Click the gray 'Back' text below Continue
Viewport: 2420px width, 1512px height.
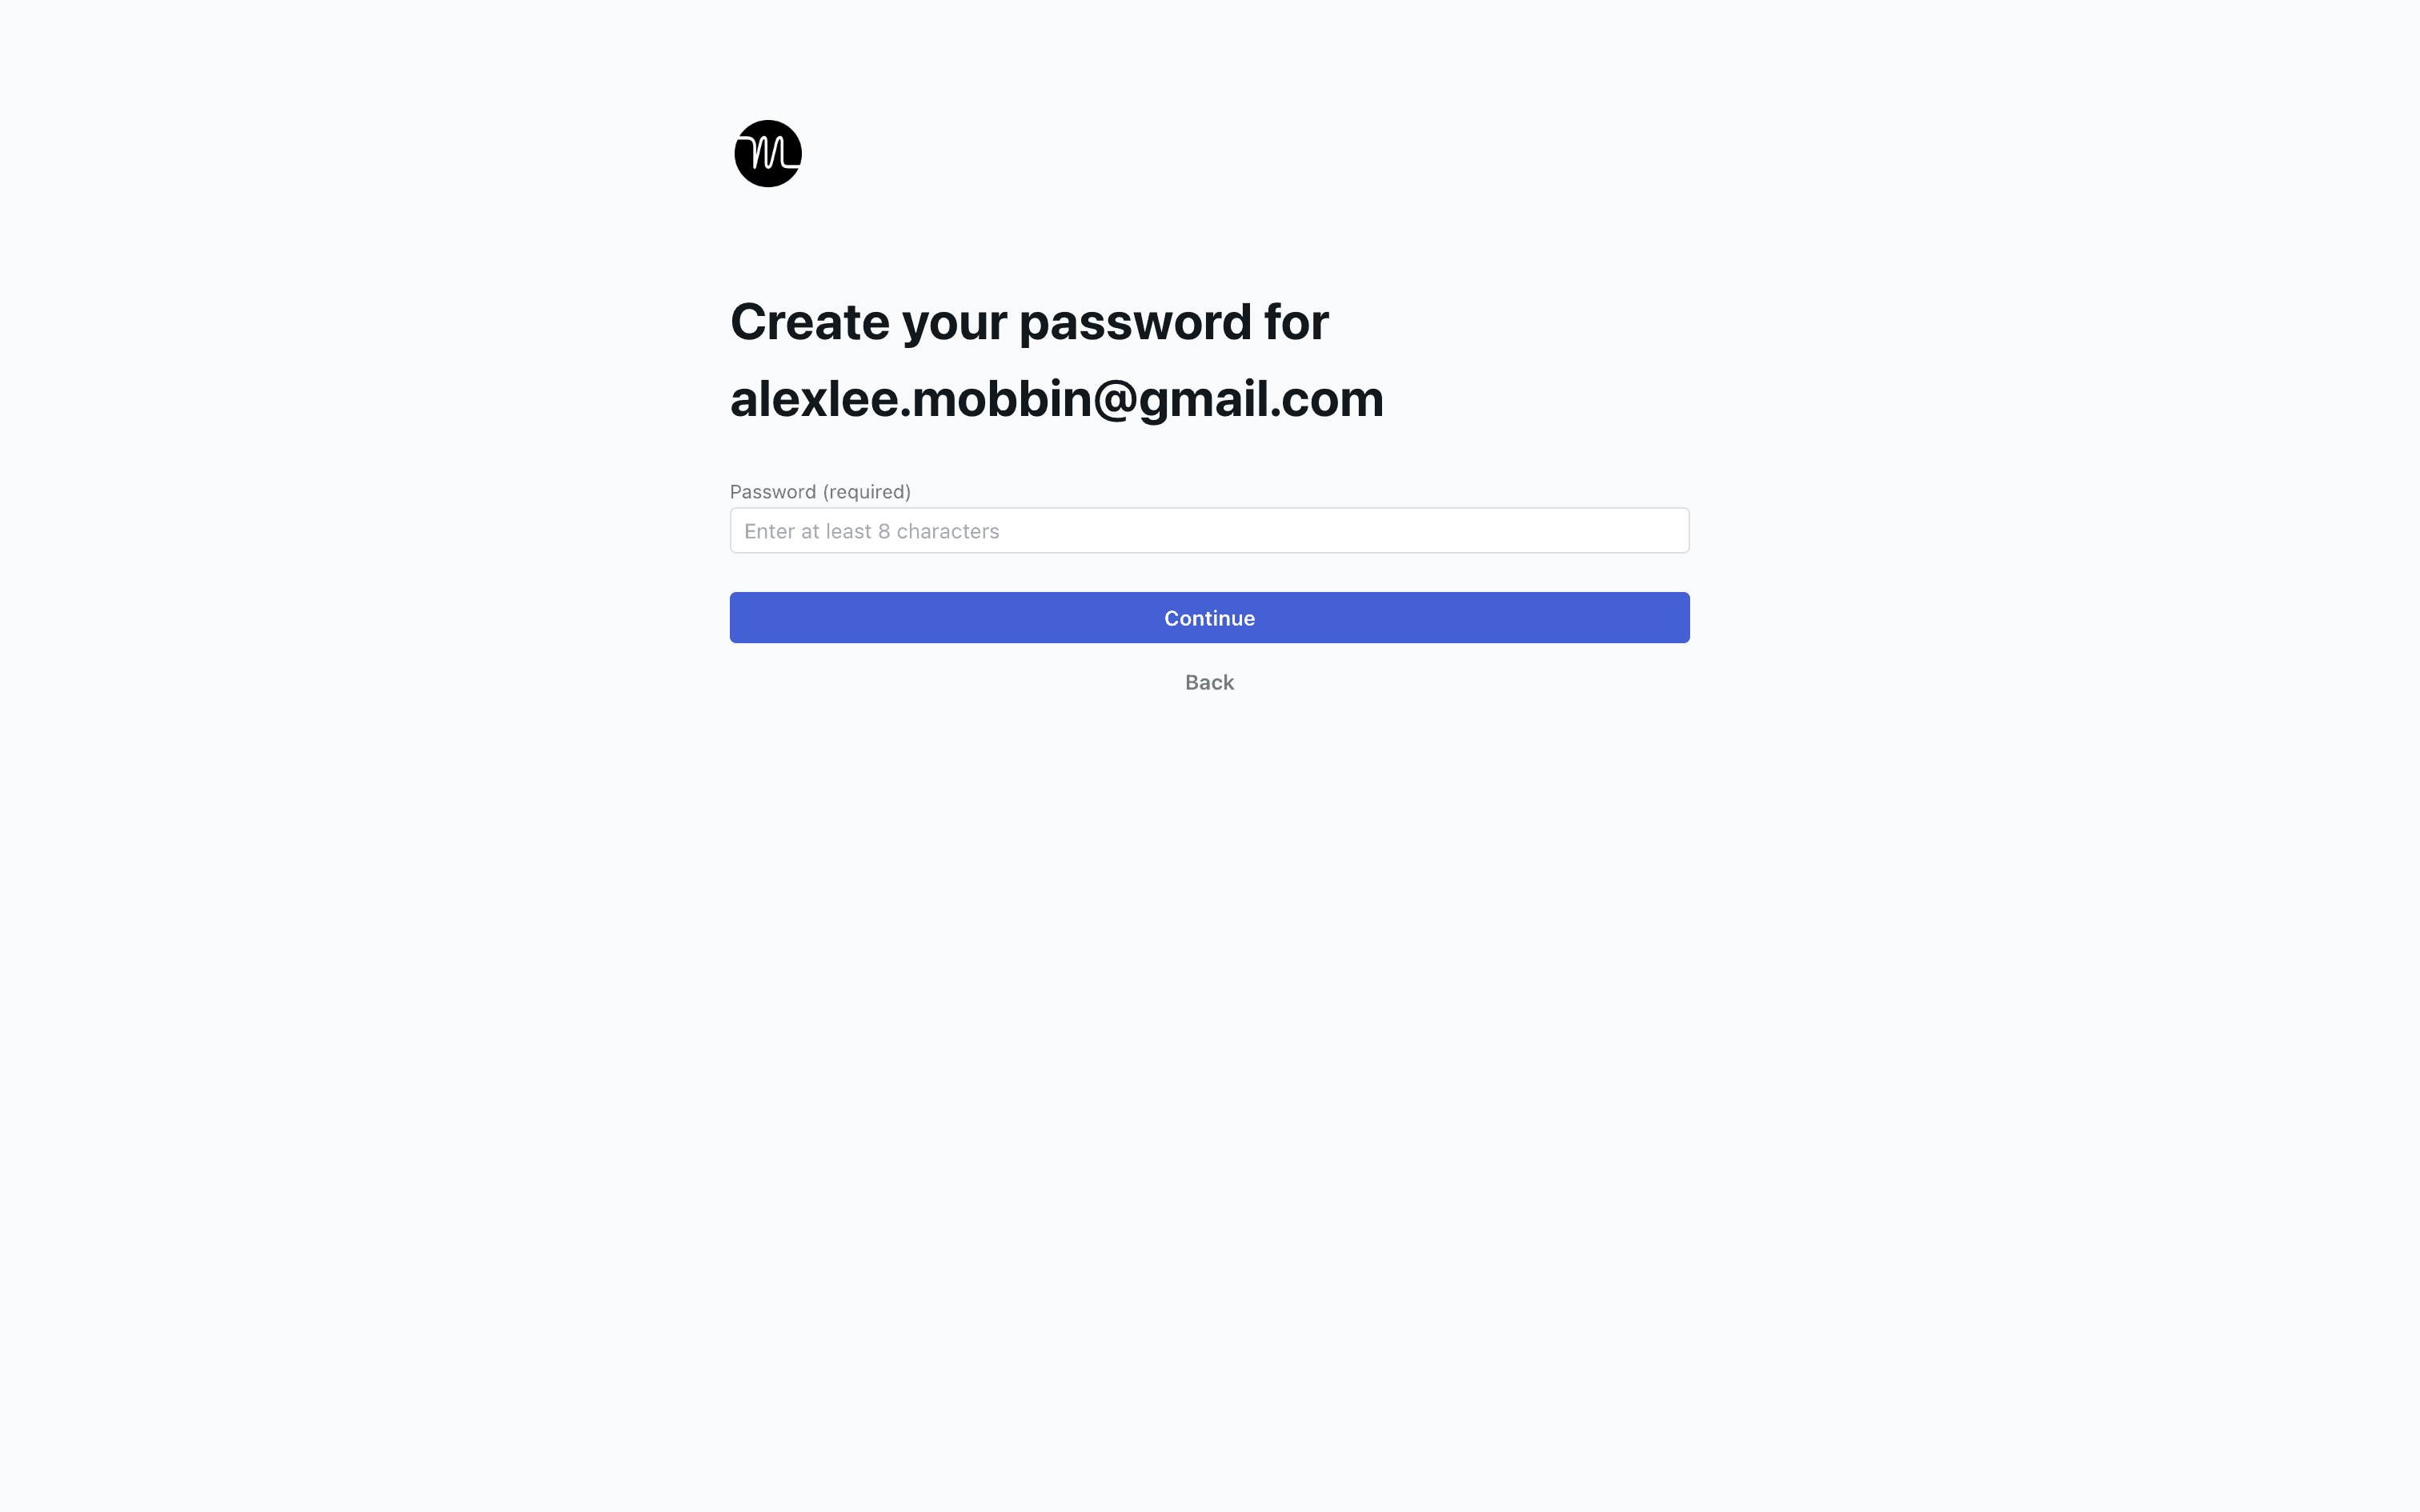[x=1209, y=682]
